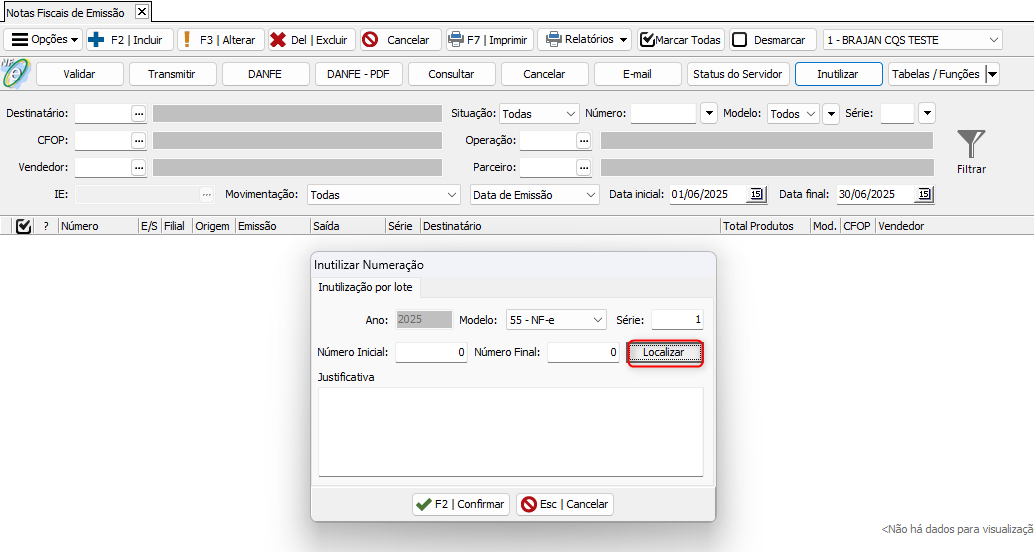Open the Opções menu

(x=46, y=40)
